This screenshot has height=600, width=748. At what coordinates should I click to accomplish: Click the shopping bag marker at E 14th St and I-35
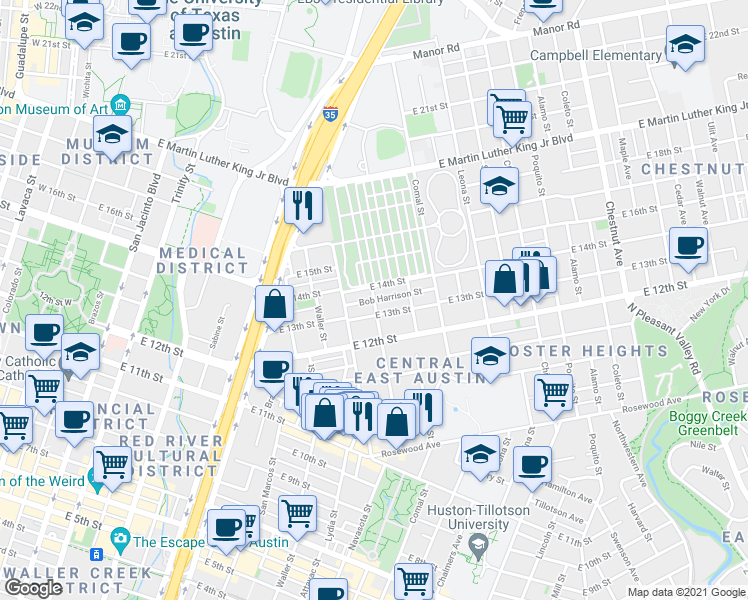click(274, 304)
